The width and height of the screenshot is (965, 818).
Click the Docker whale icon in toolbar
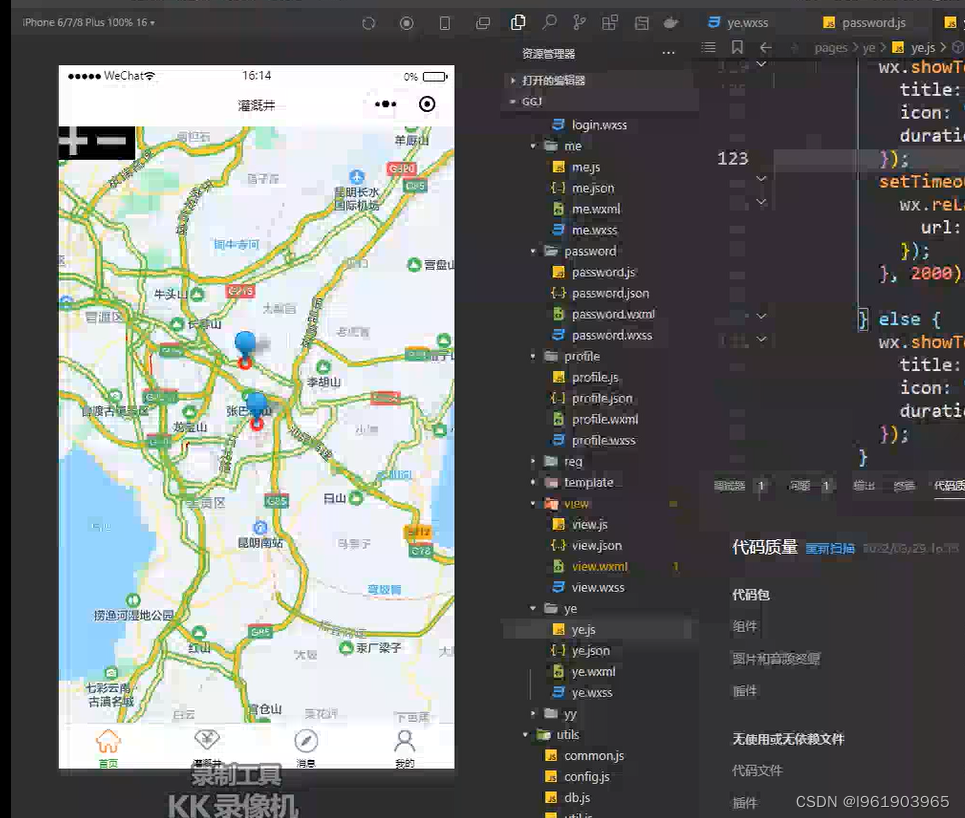671,23
